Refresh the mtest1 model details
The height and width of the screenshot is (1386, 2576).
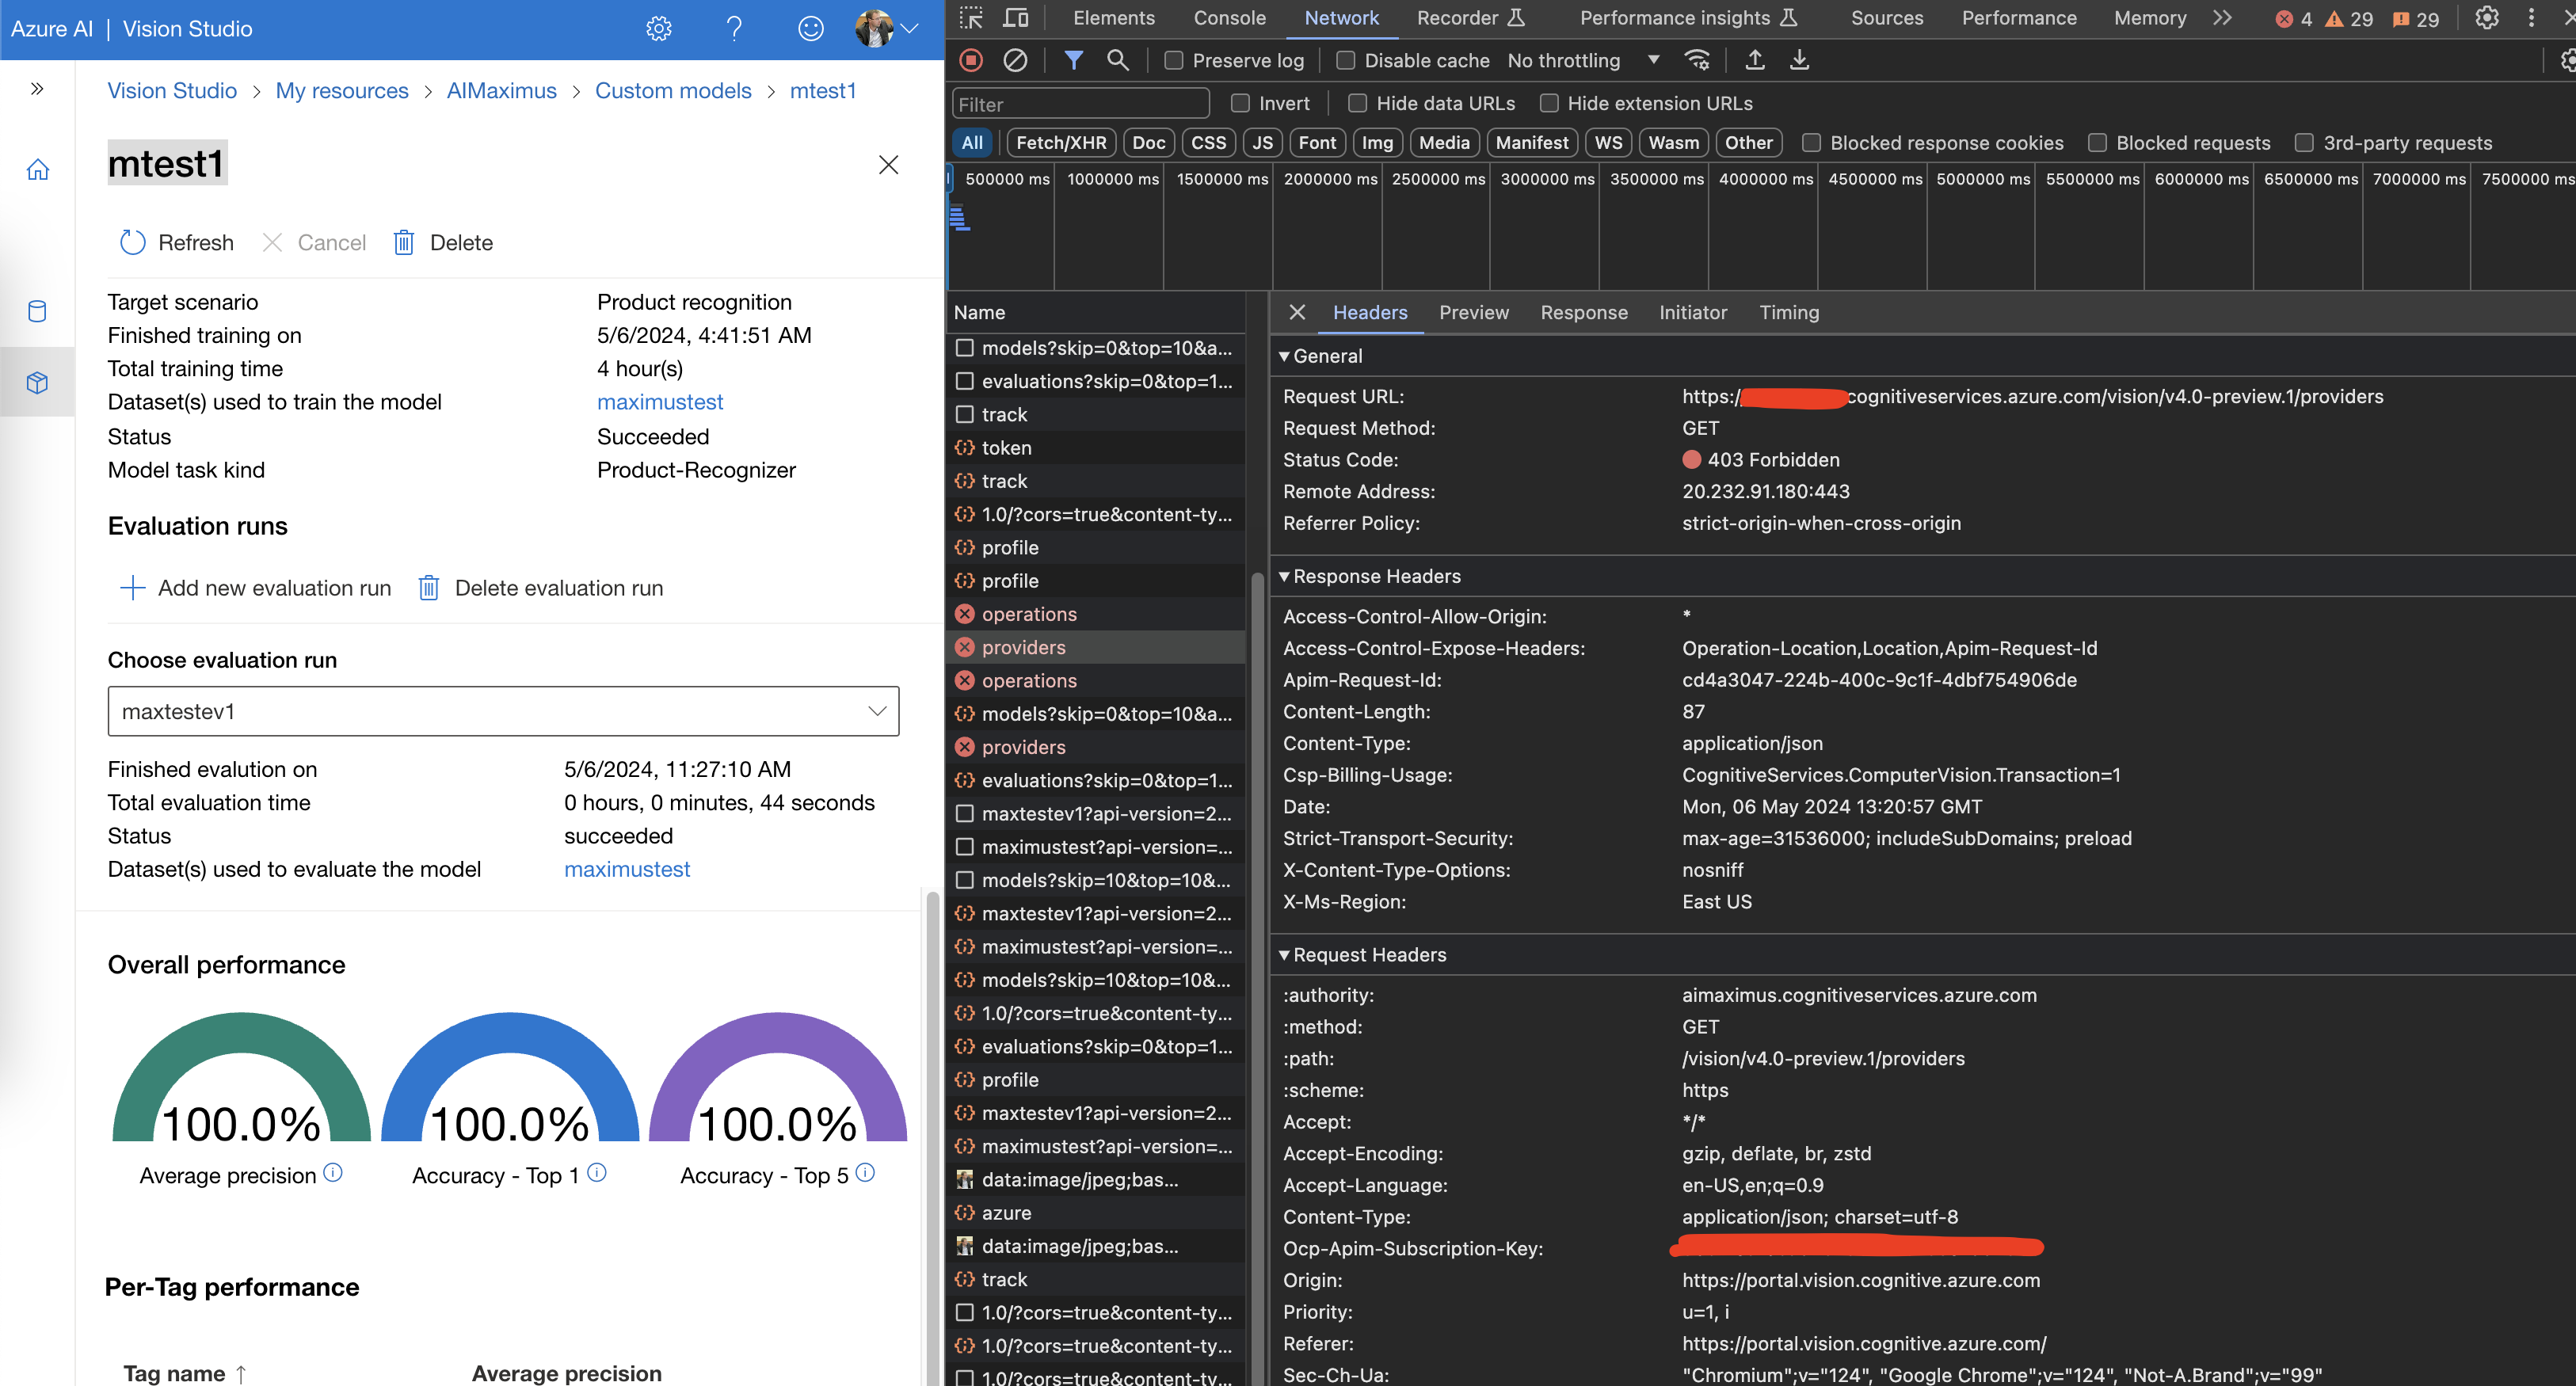176,243
